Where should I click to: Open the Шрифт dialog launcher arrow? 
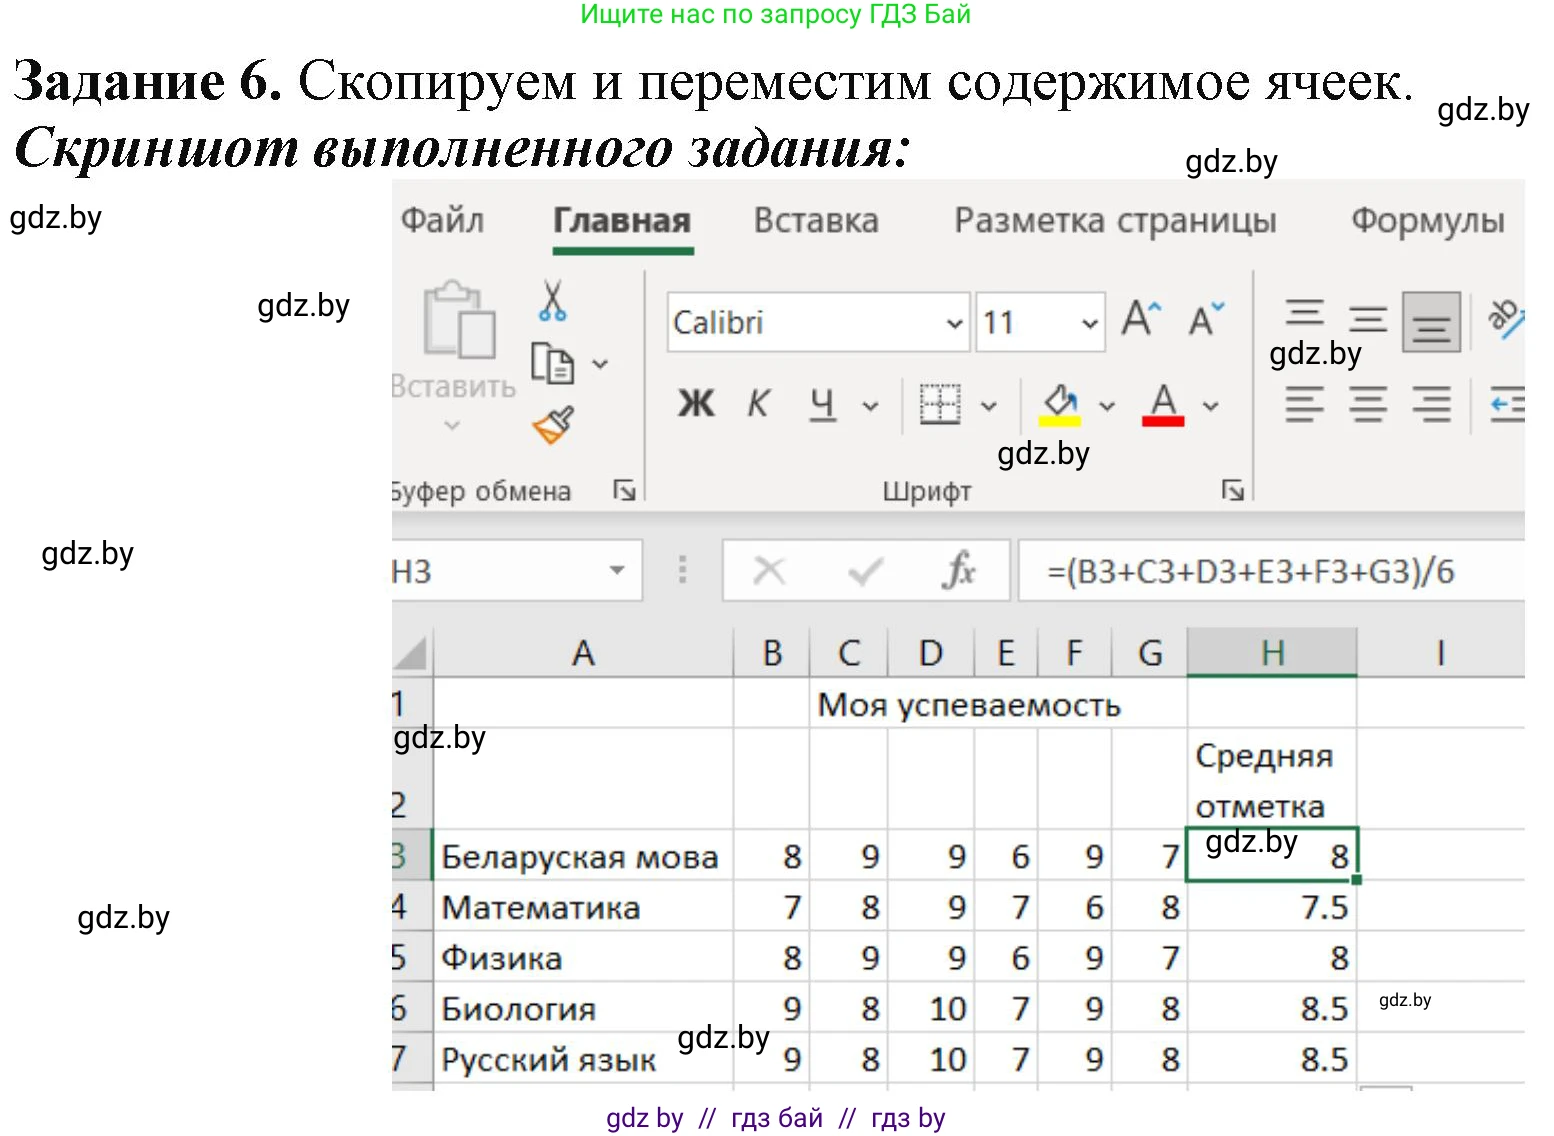pos(1234,490)
